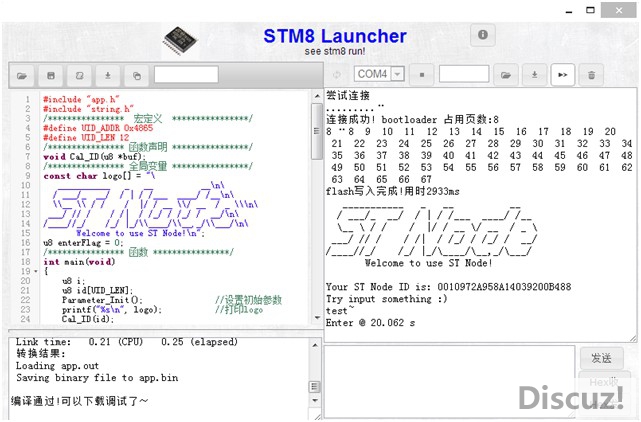This screenshot has width=641, height=422.
Task: Click the 'int main(void)' code line
Action: click(x=79, y=262)
